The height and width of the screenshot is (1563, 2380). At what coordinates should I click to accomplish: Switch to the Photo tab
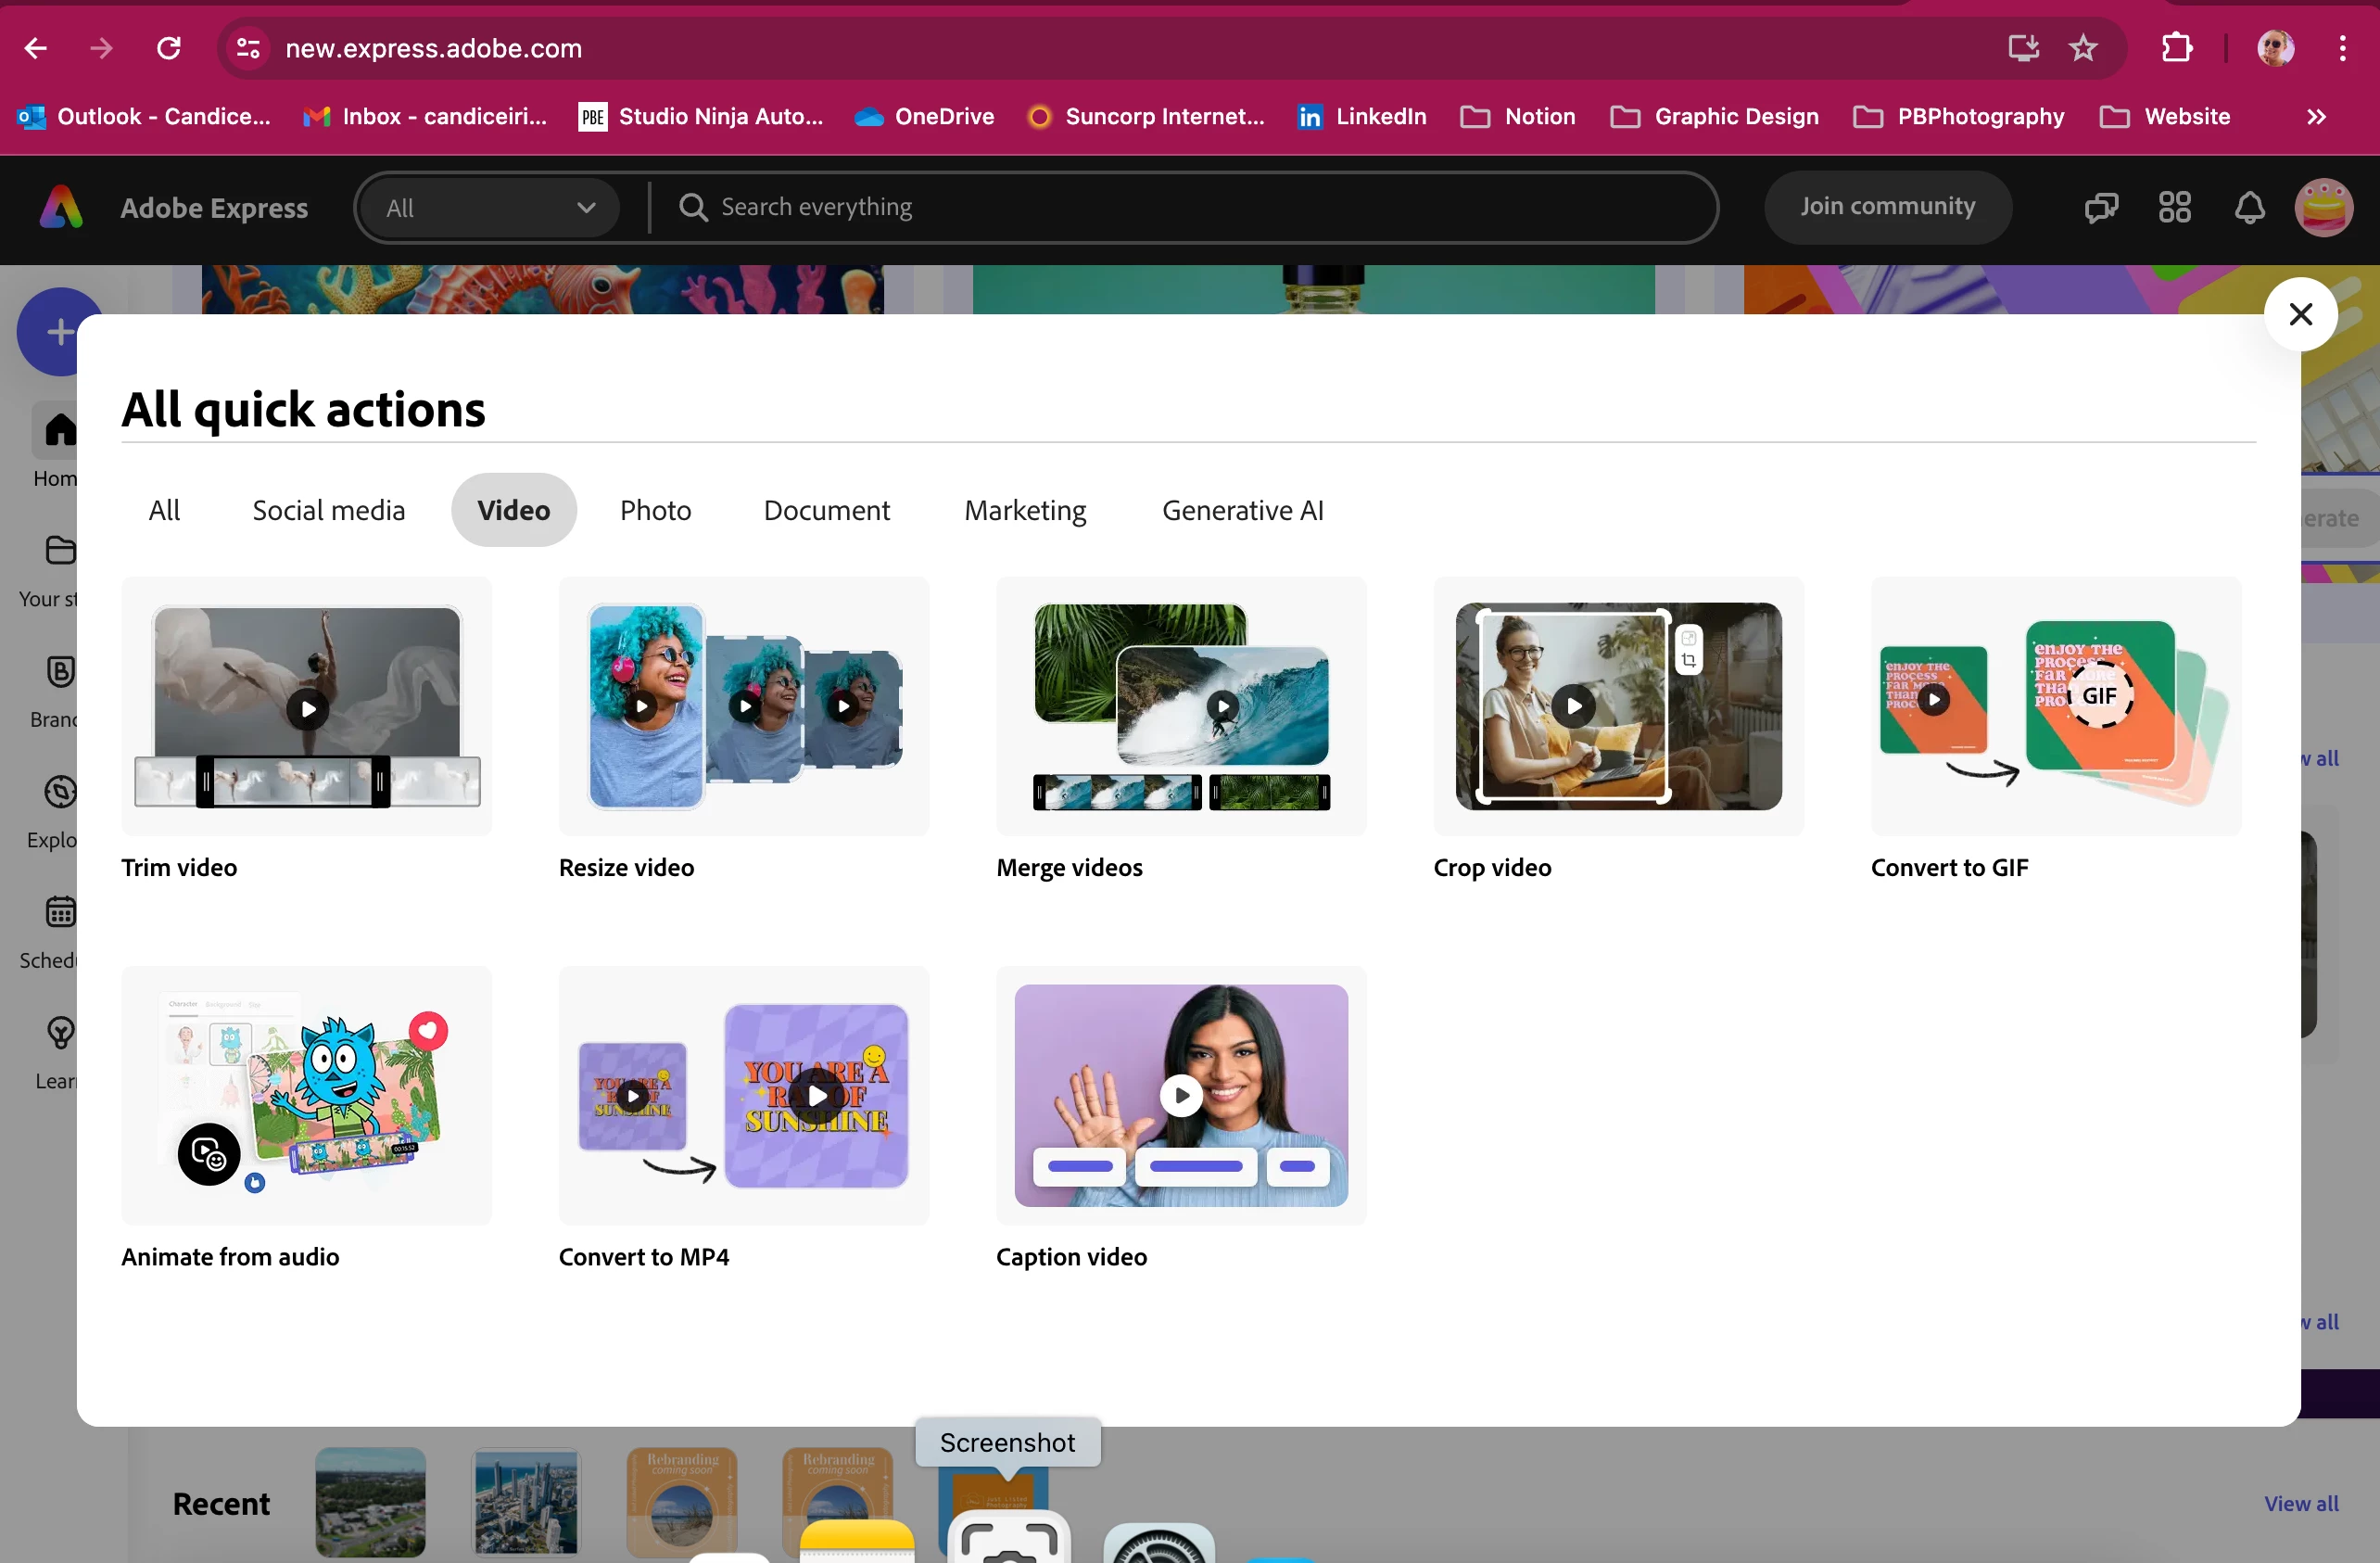[655, 510]
